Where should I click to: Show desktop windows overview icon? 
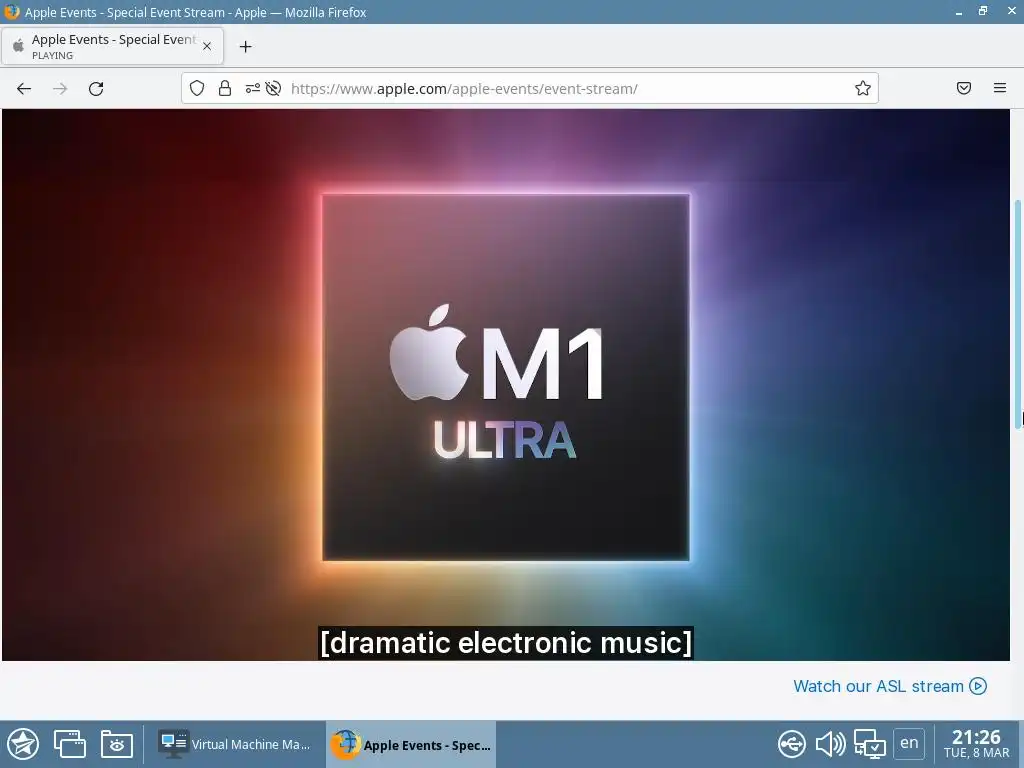[70, 744]
